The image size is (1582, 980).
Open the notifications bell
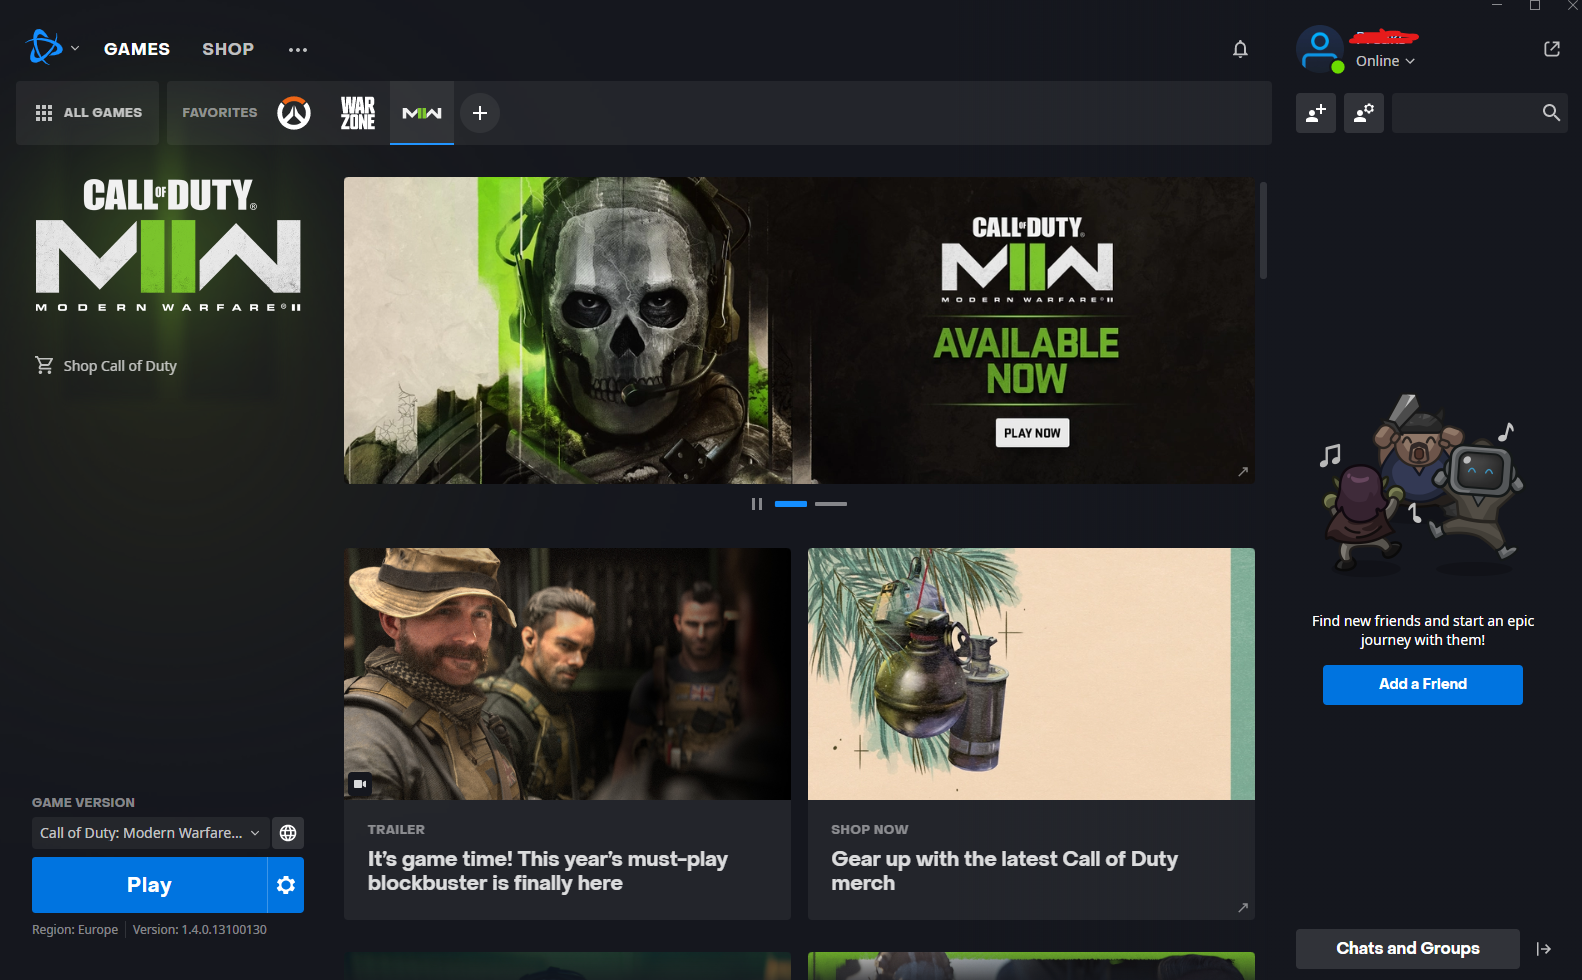coord(1240,49)
